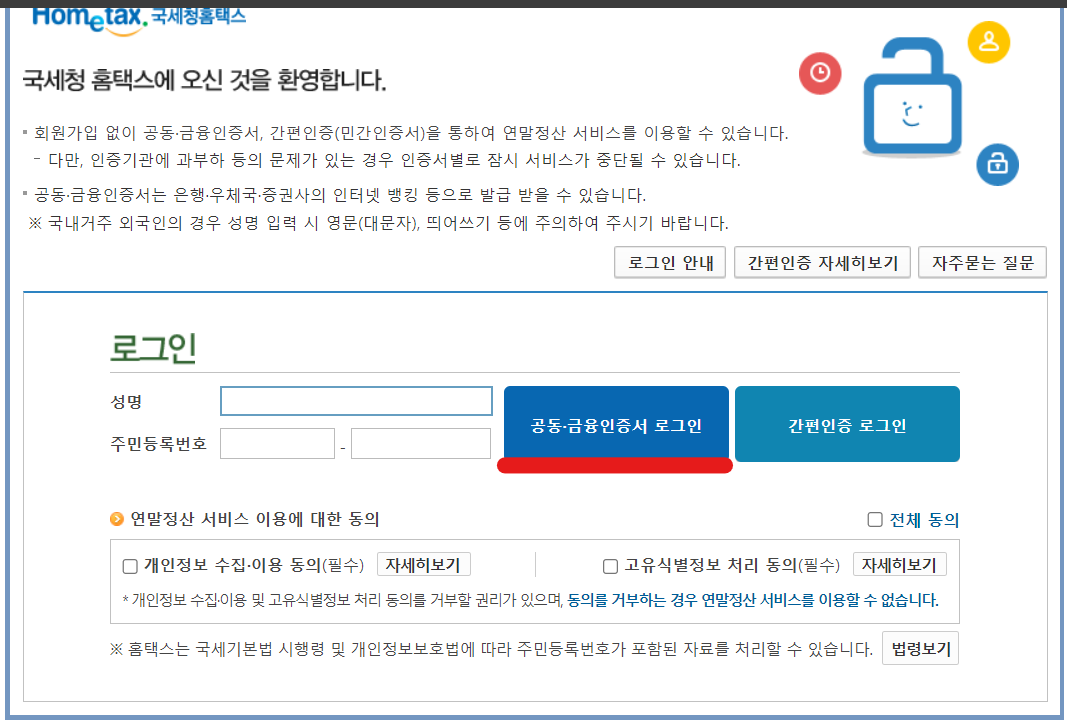Click the 공동·금융인증서 로그인 button

tap(615, 423)
